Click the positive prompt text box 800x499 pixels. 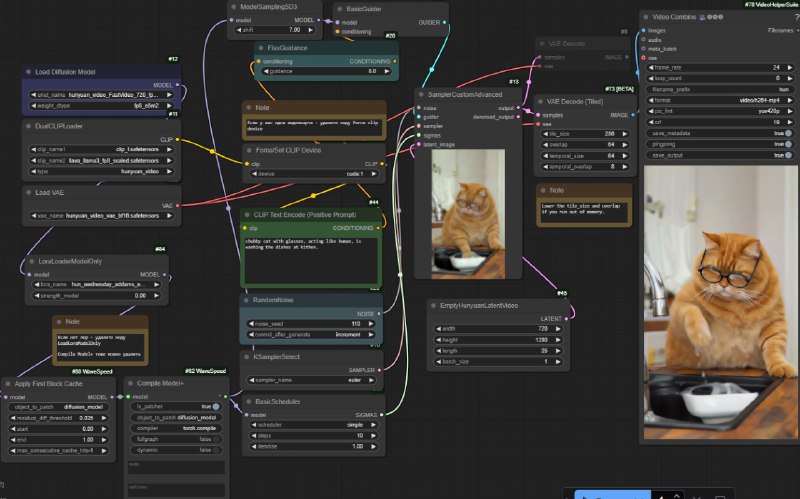click(x=311, y=259)
